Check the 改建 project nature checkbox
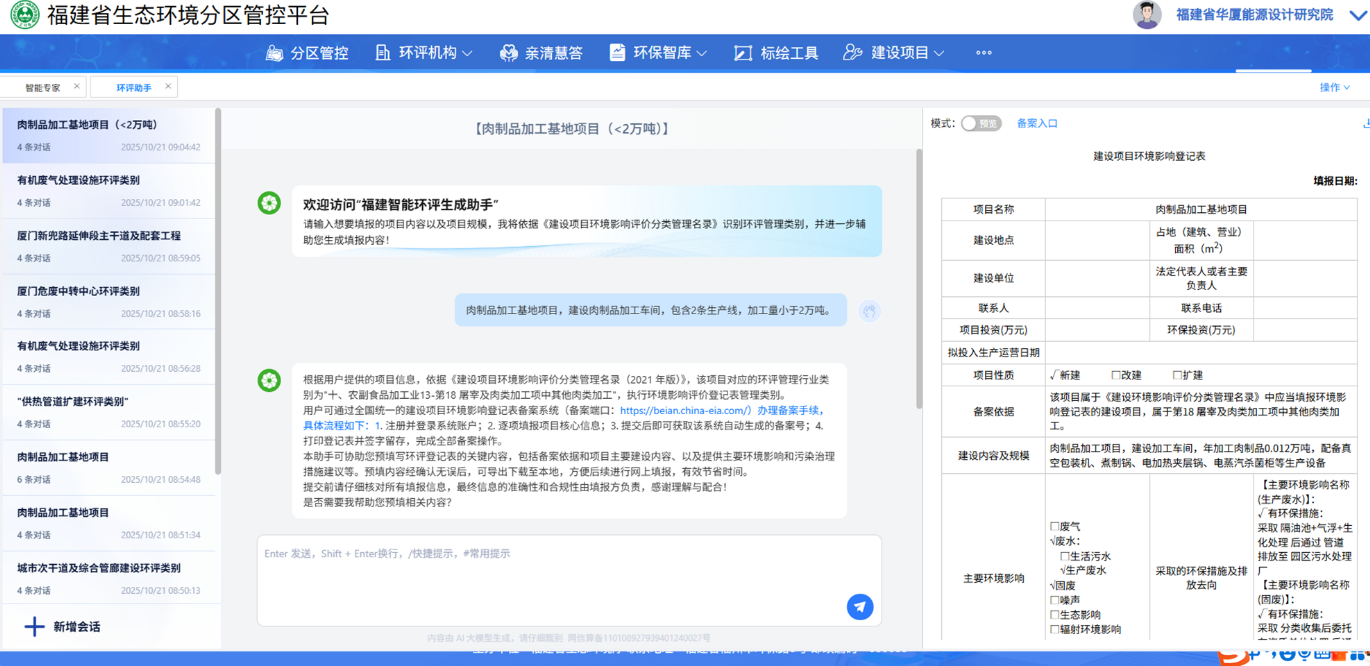This screenshot has height=666, width=1370. click(x=1115, y=375)
